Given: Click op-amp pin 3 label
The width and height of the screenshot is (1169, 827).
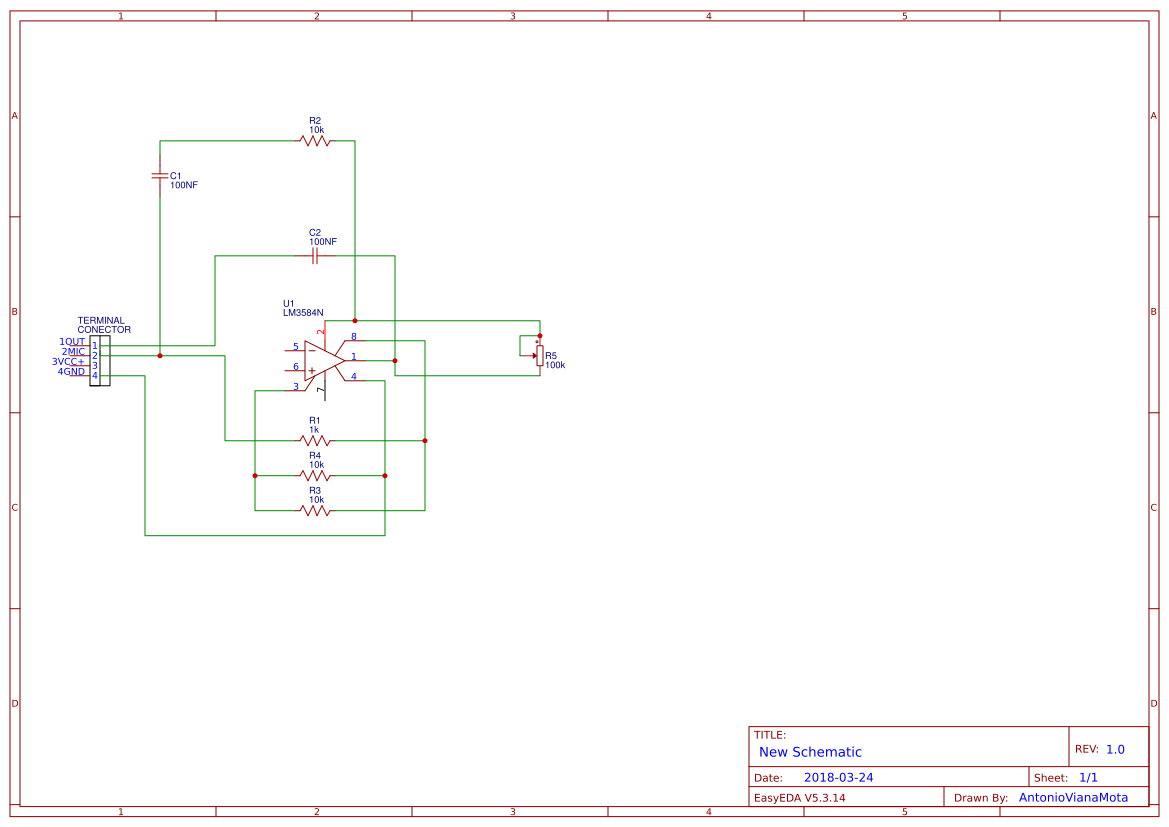Looking at the screenshot, I should pyautogui.click(x=295, y=386).
